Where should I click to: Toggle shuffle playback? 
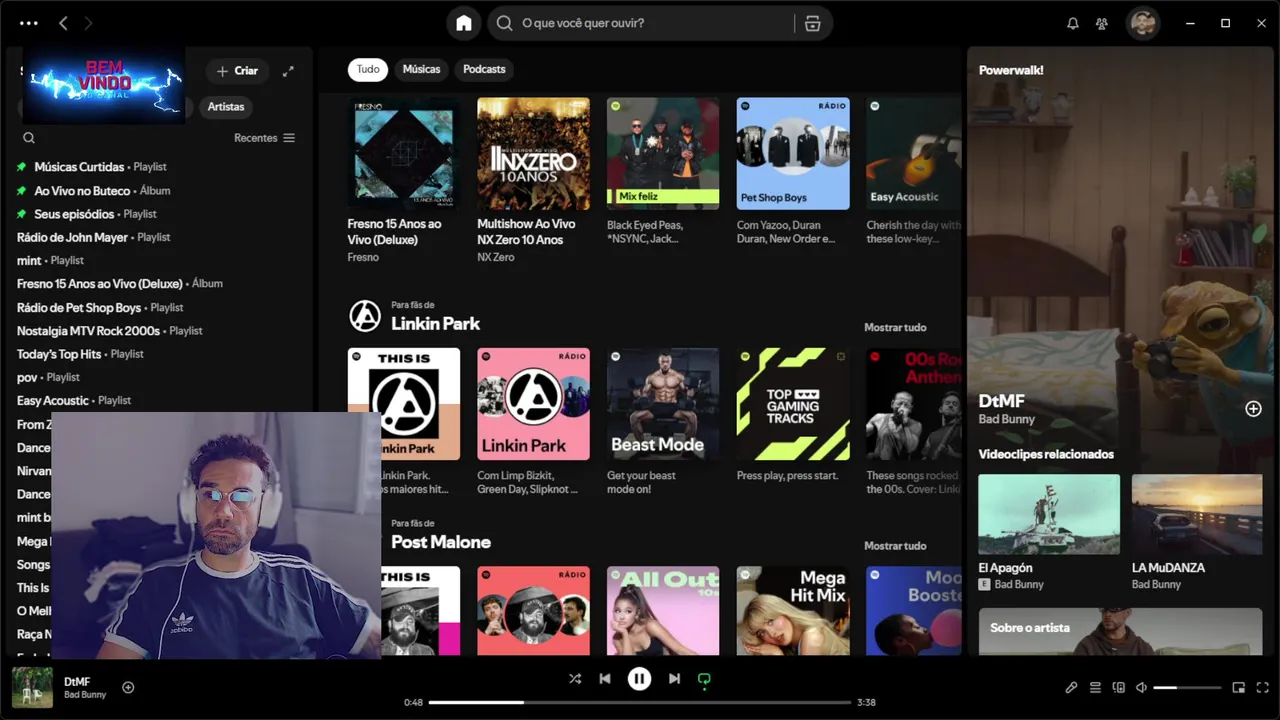(x=575, y=679)
